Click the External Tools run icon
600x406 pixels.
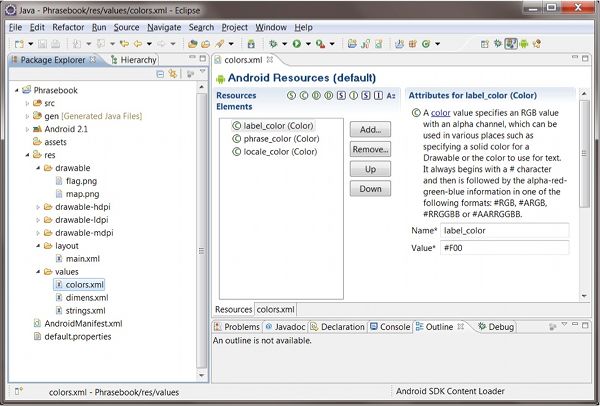click(320, 44)
